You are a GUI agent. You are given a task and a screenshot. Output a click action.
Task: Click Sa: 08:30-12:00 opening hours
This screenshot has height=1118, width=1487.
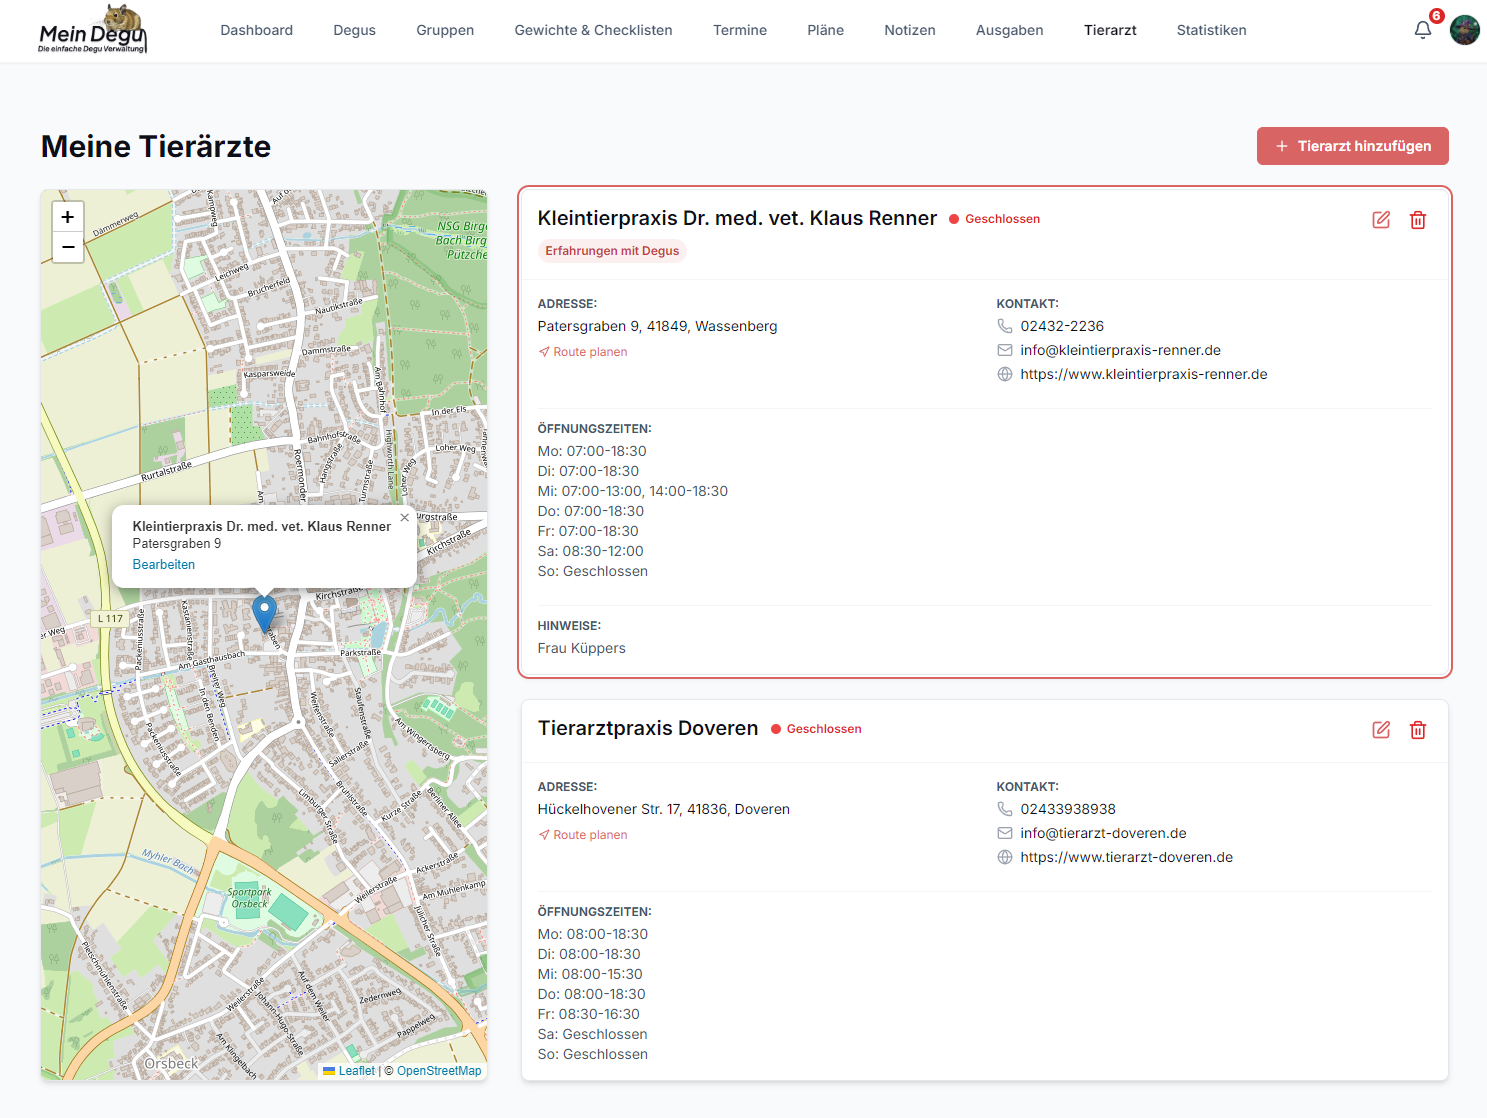(591, 551)
